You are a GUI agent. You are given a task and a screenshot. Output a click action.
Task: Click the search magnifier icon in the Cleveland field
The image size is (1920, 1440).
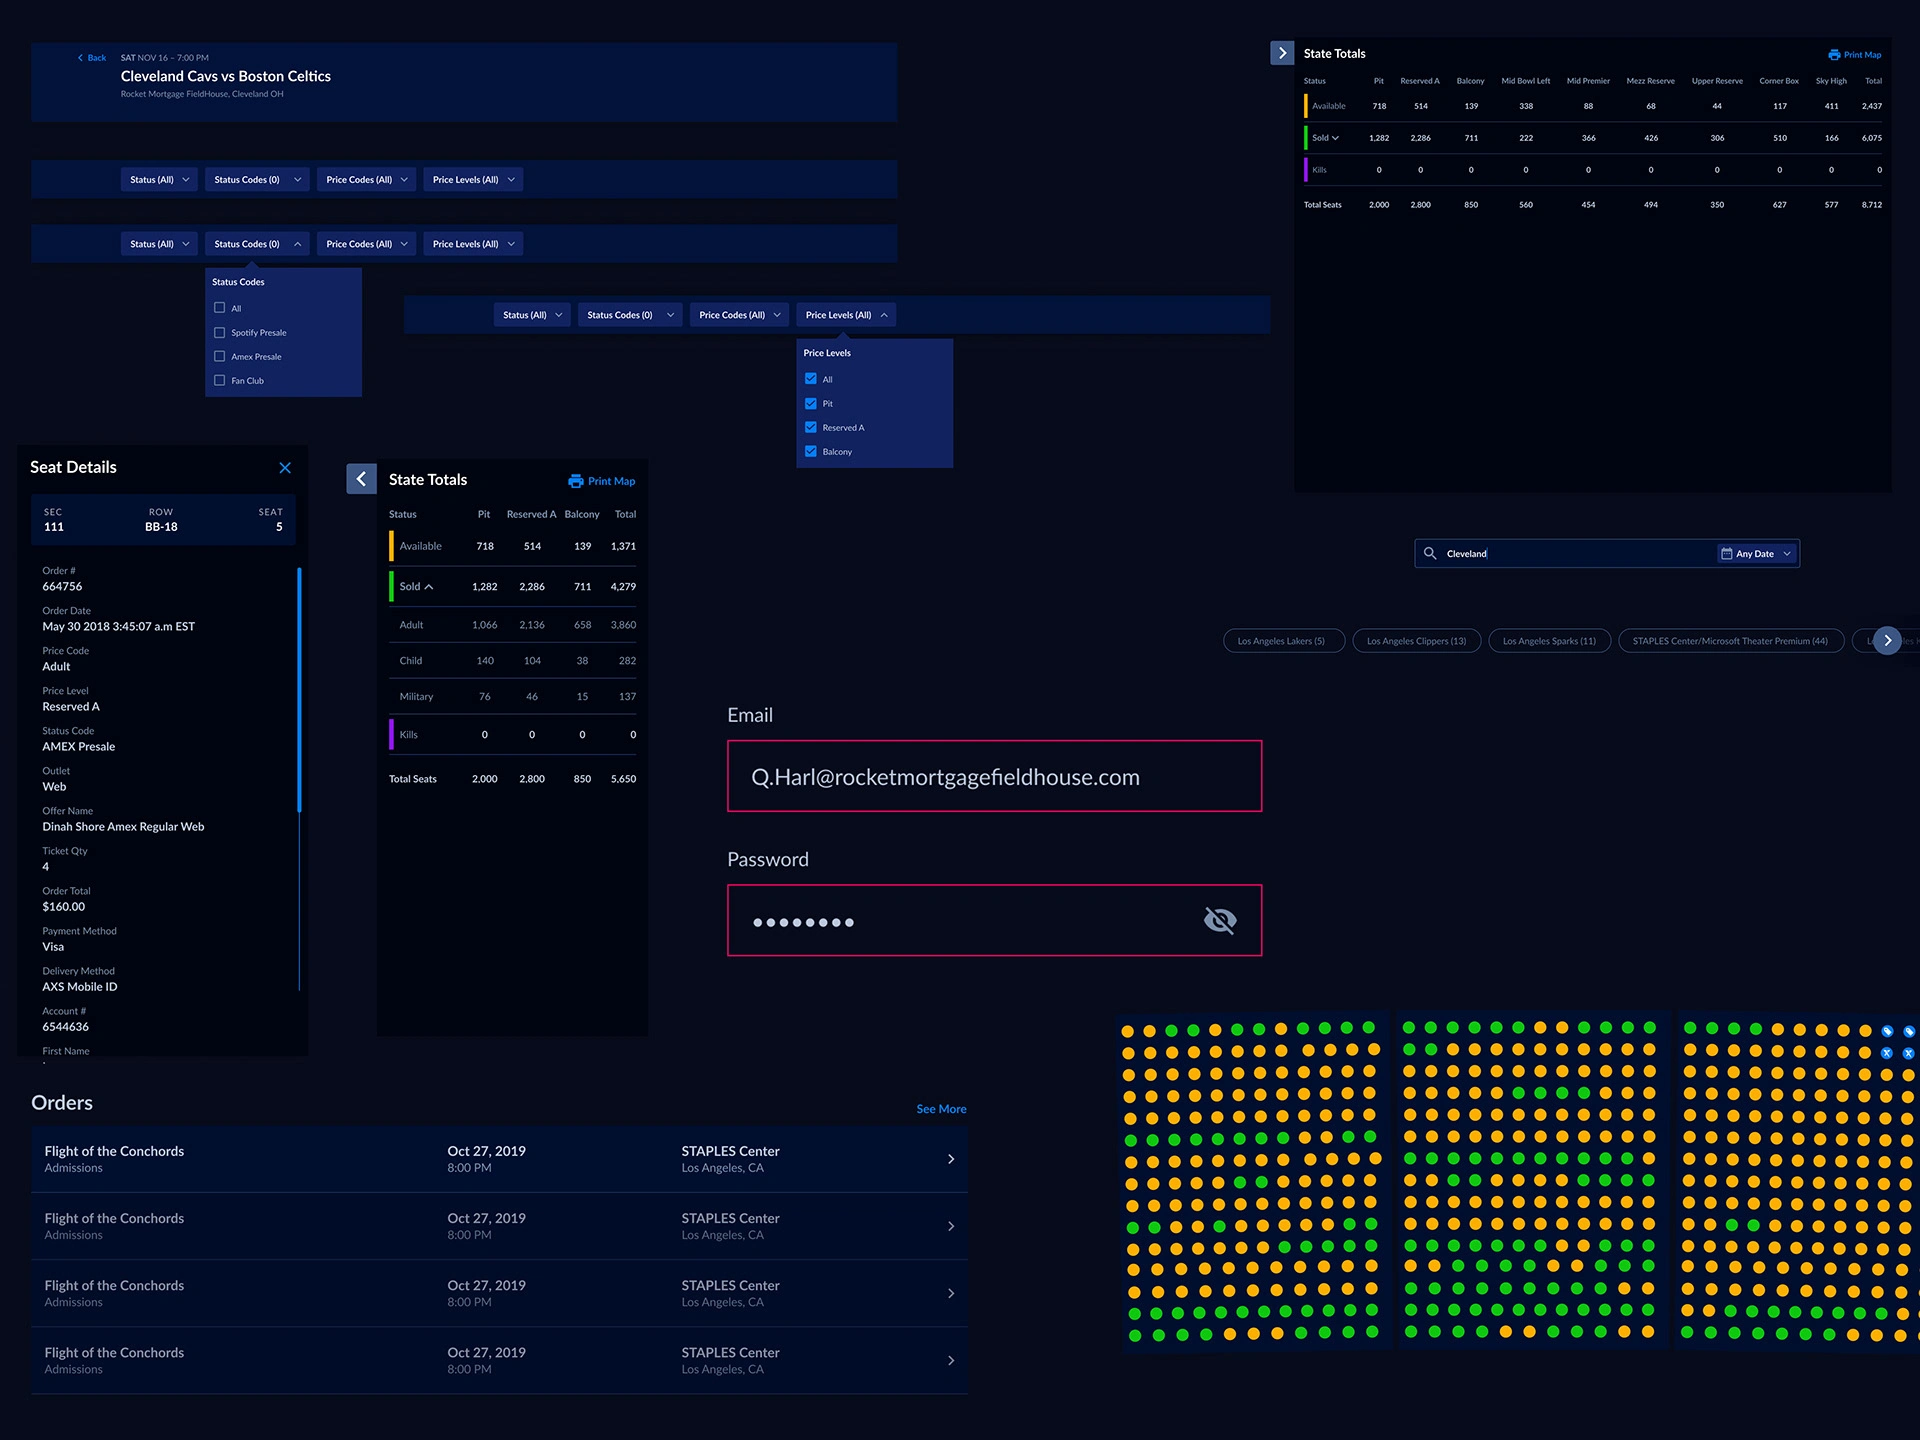click(1430, 553)
